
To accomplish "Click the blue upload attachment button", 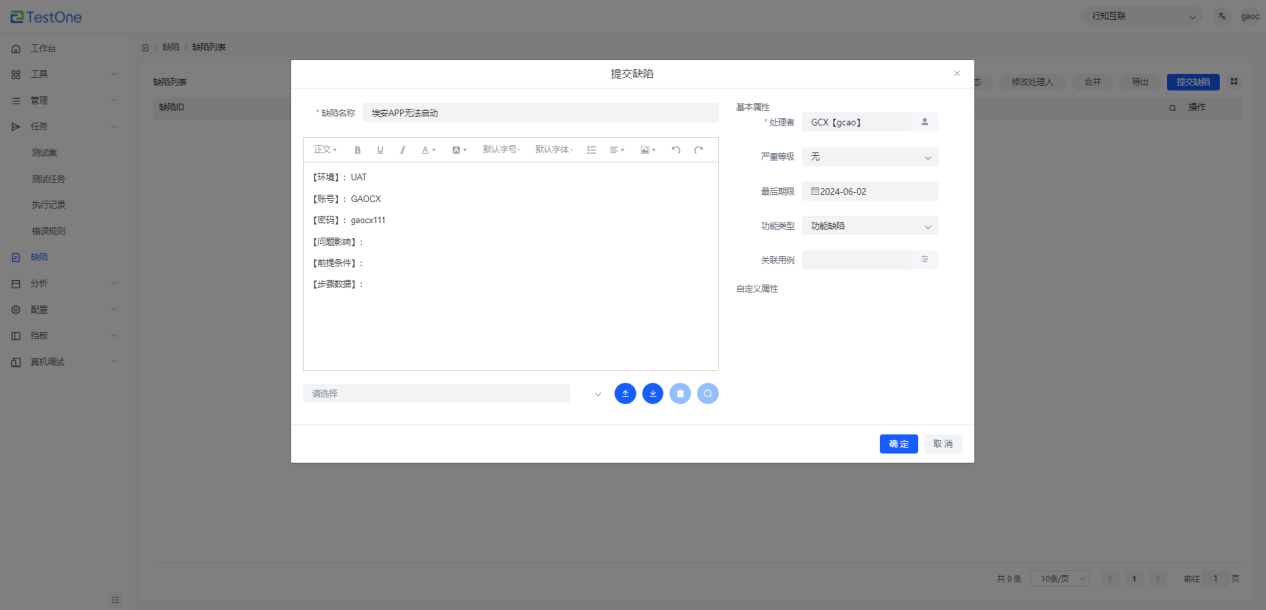I will pos(625,394).
